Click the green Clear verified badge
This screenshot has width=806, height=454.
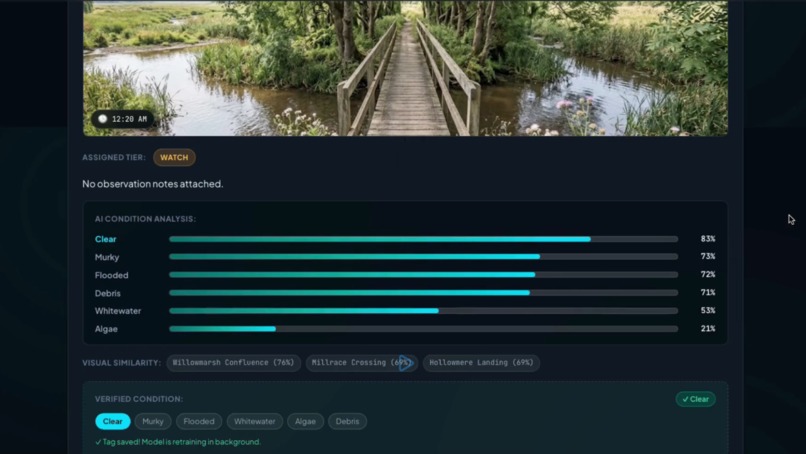(695, 399)
